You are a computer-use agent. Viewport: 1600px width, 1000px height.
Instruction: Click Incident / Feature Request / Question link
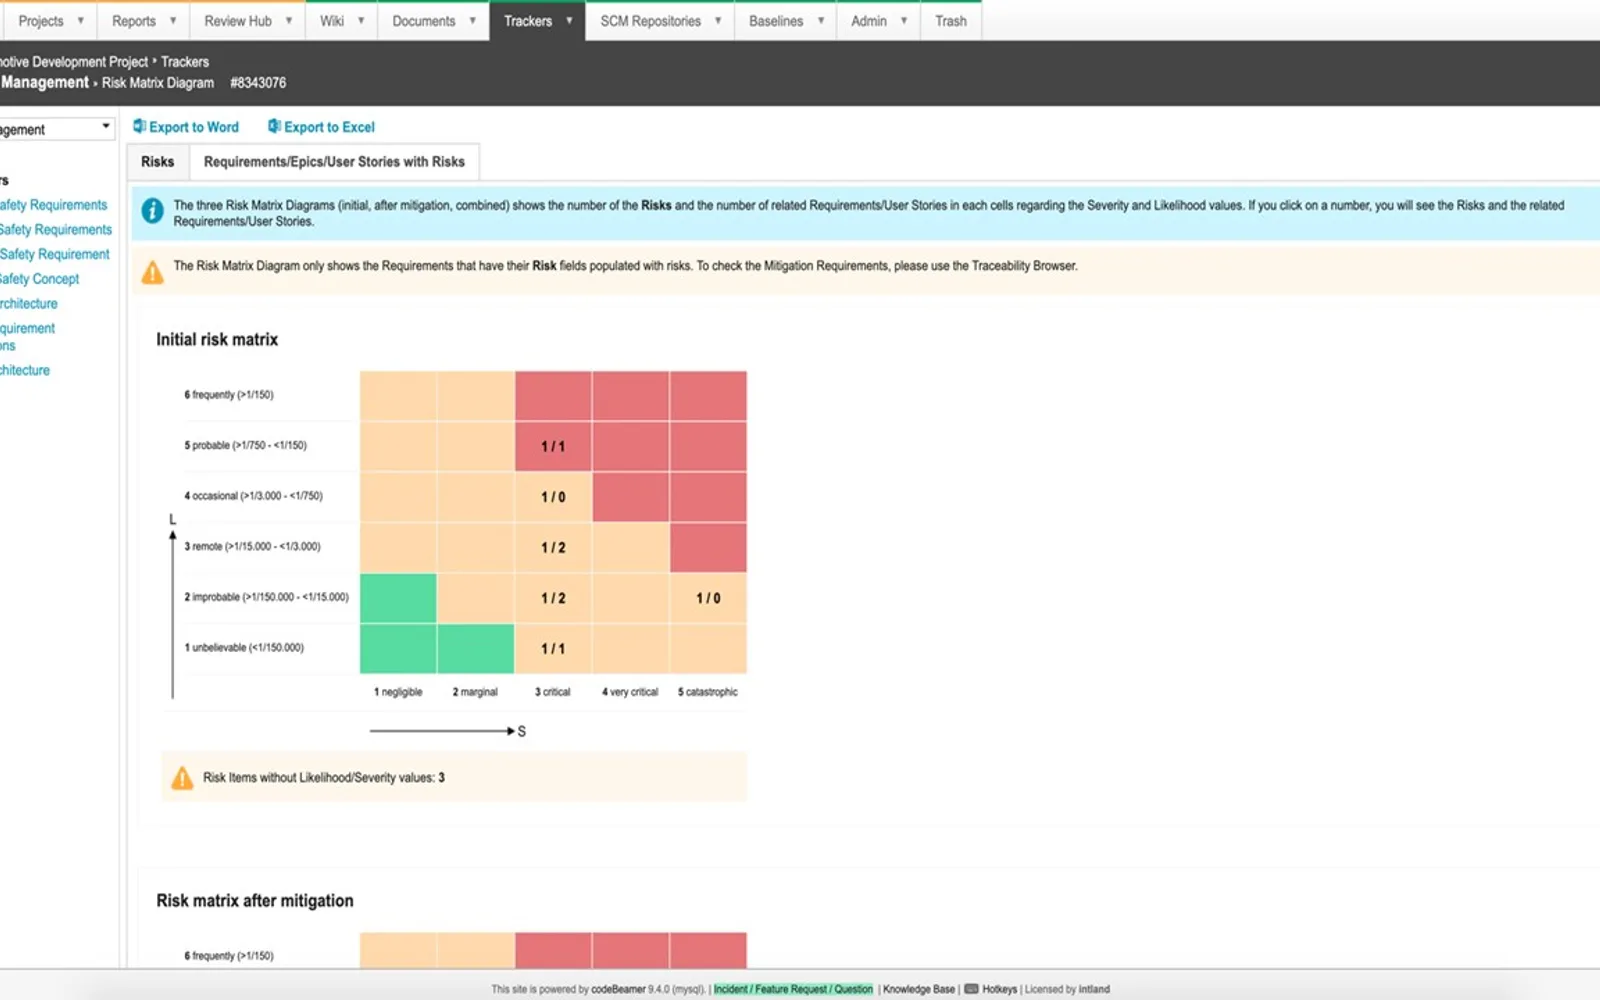coord(793,989)
